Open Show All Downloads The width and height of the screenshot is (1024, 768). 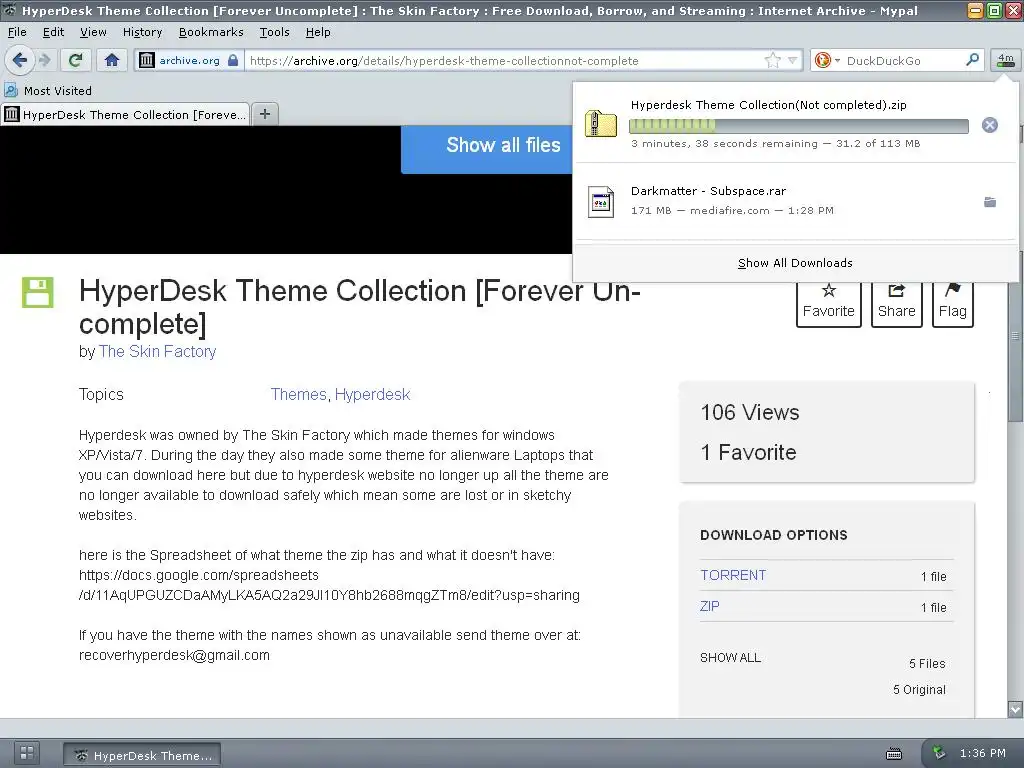[x=795, y=263]
